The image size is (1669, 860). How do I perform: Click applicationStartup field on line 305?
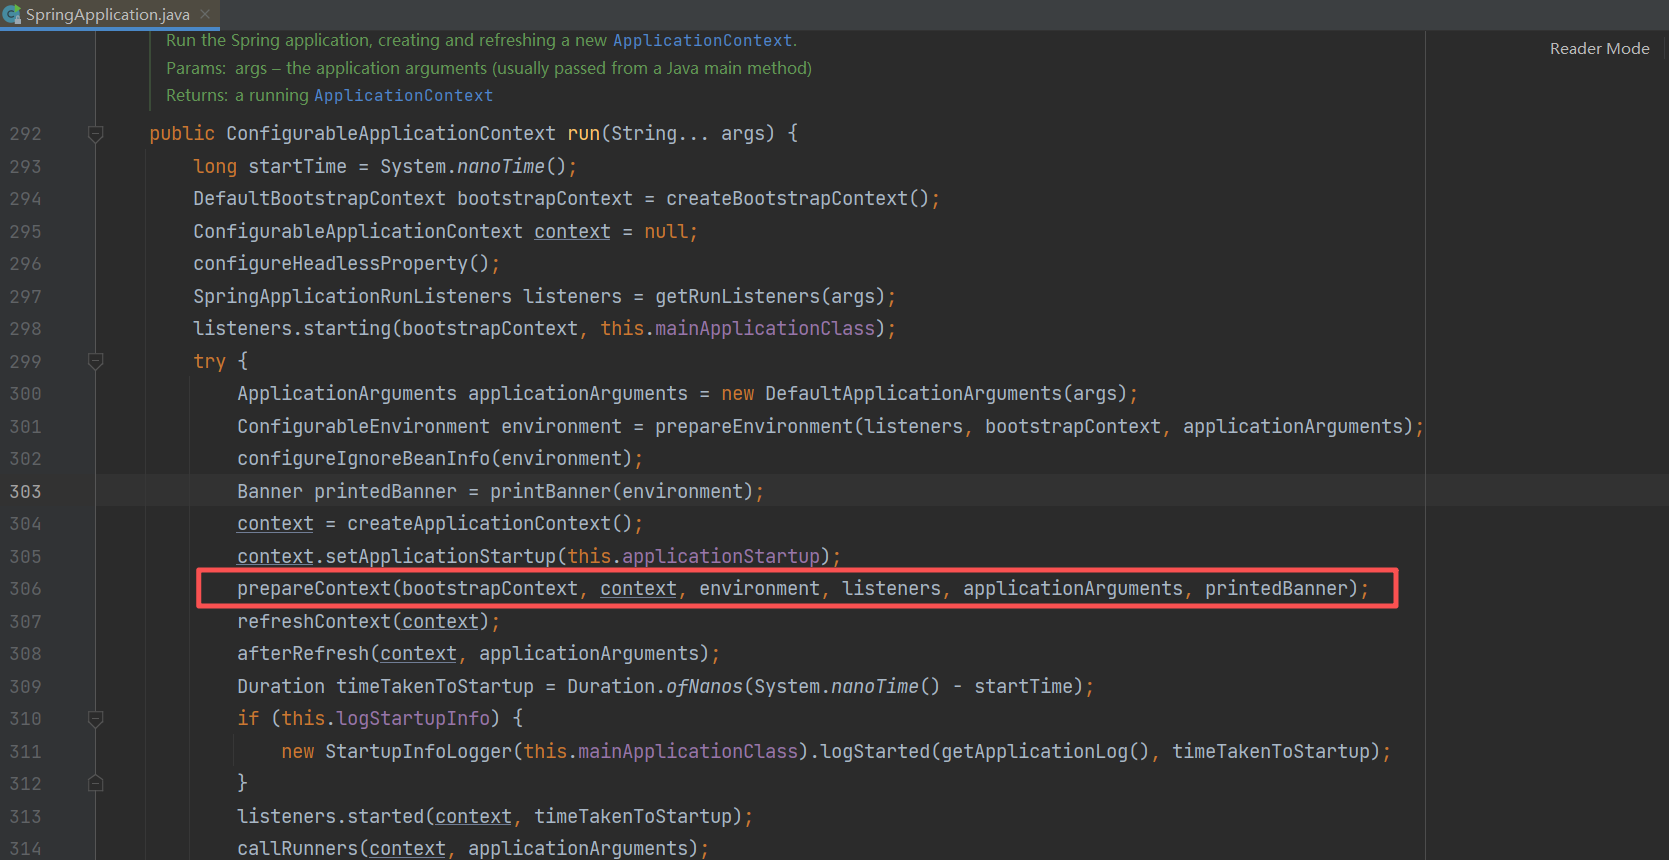[721, 556]
